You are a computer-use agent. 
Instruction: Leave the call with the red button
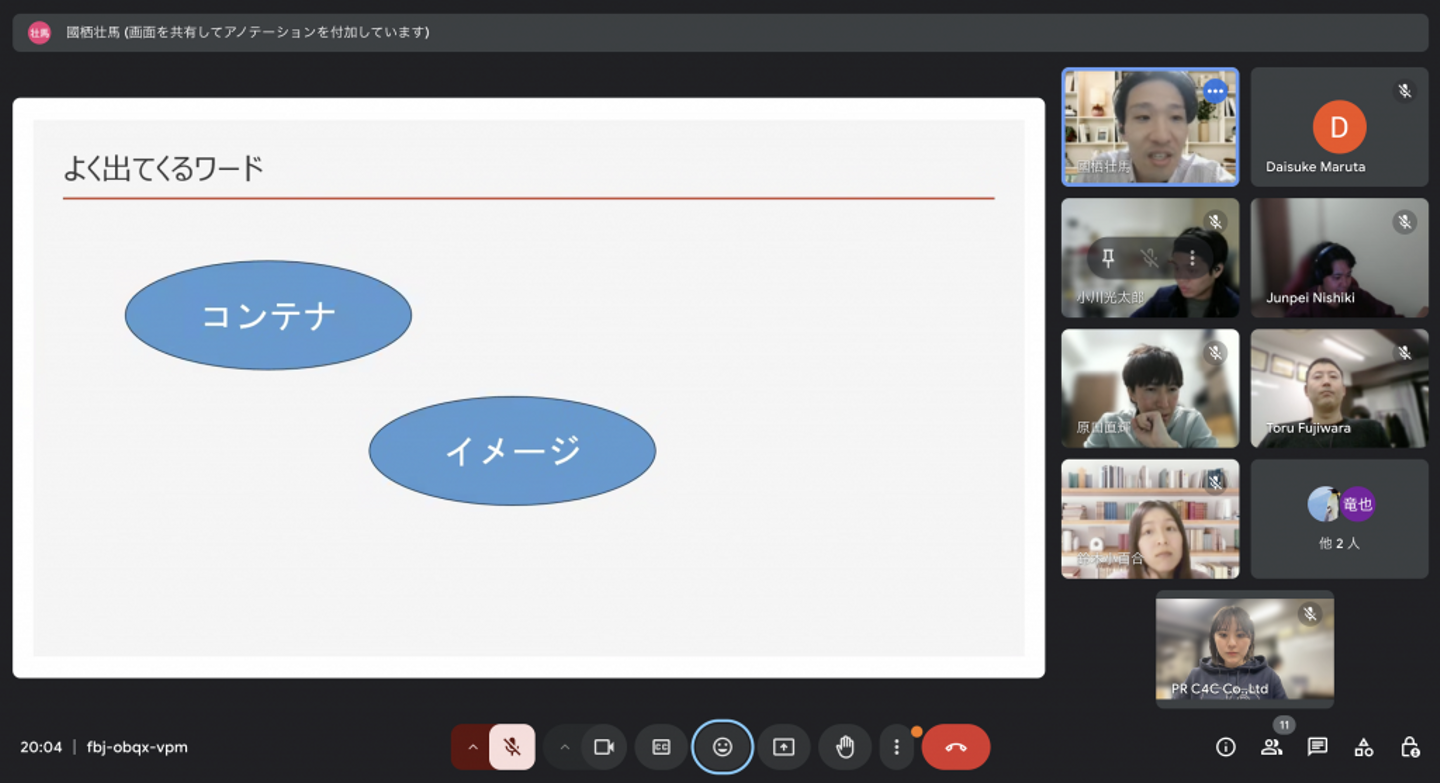pos(956,747)
